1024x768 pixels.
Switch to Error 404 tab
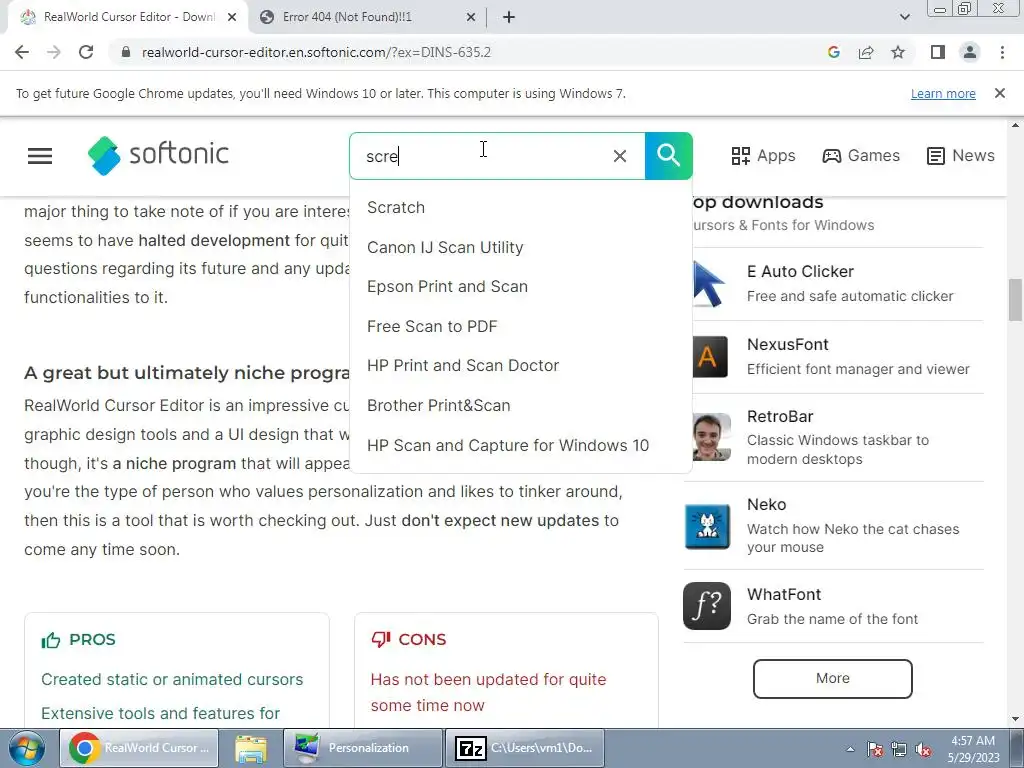click(366, 18)
